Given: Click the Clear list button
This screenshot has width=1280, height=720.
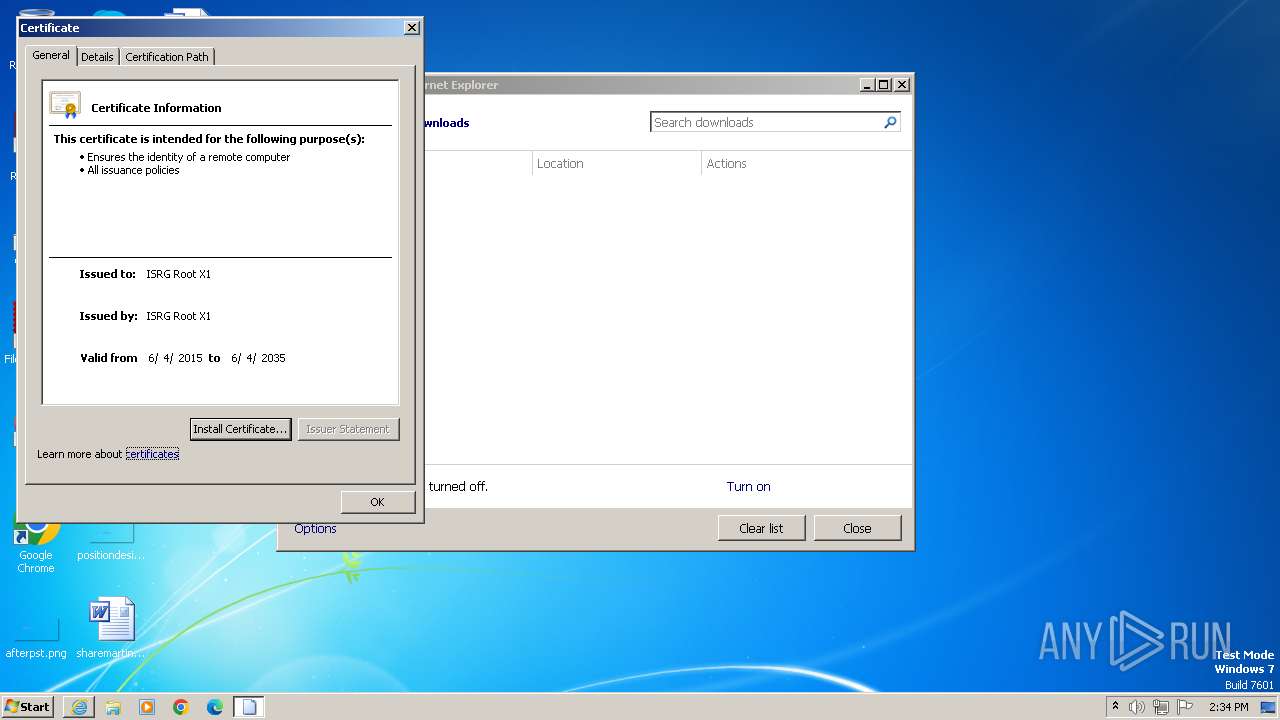Looking at the screenshot, I should pyautogui.click(x=761, y=528).
